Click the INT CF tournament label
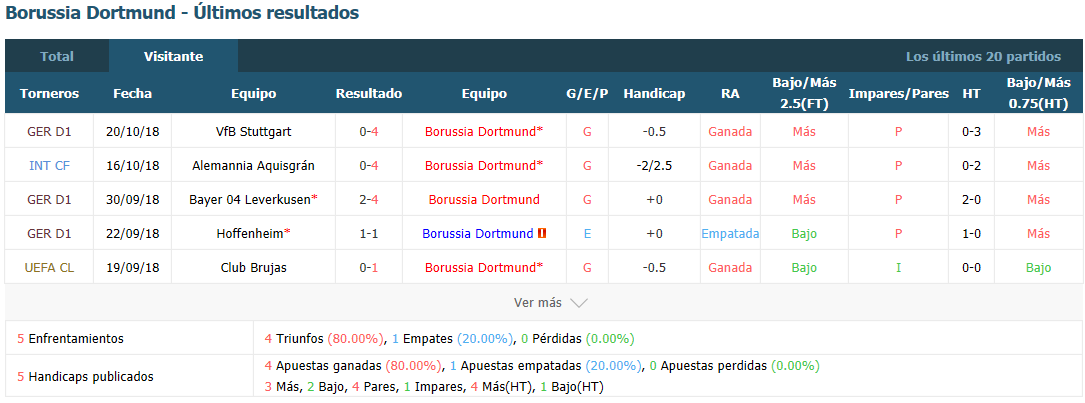Viewport: 1085px width, 403px height. [x=49, y=165]
